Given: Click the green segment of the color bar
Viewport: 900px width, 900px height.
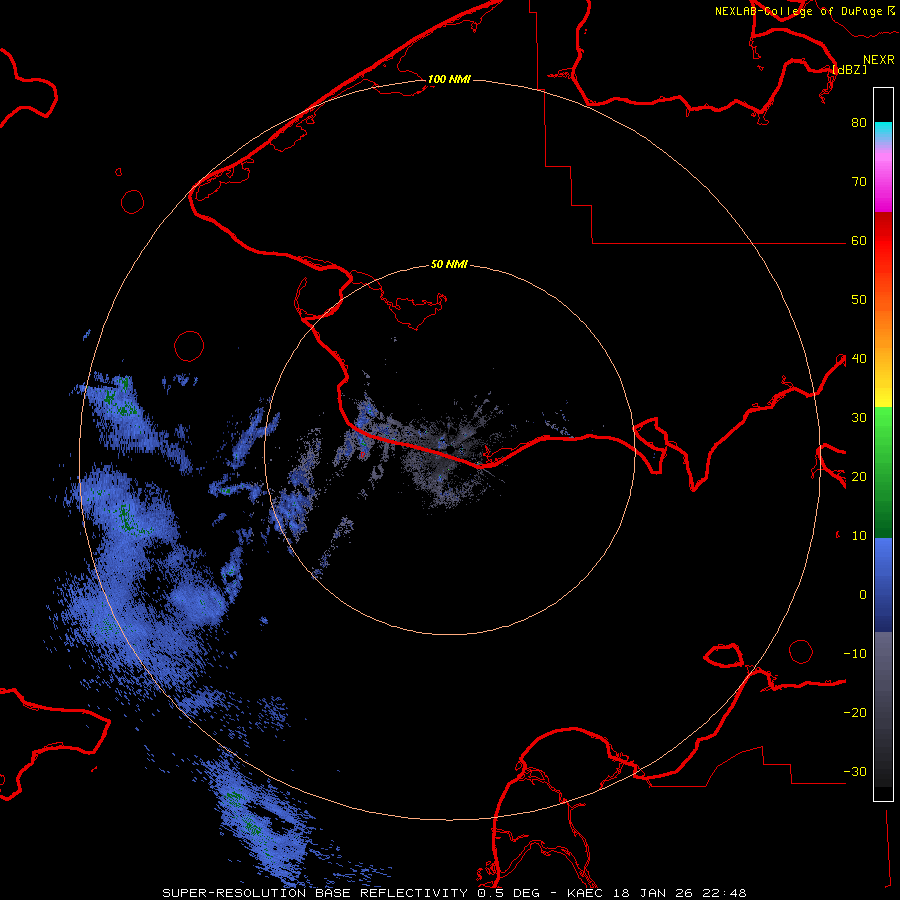Looking at the screenshot, I should click(883, 472).
